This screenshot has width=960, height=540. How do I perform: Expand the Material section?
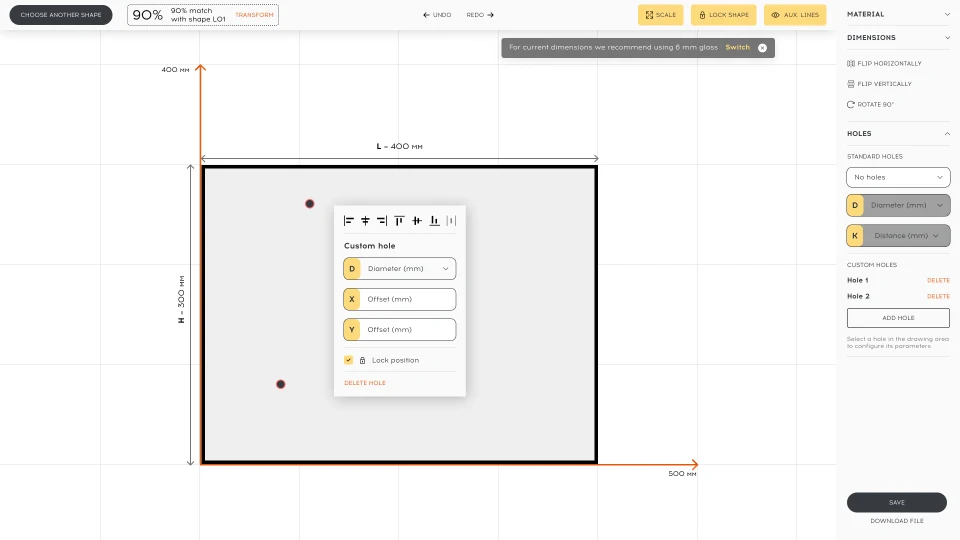coord(898,14)
